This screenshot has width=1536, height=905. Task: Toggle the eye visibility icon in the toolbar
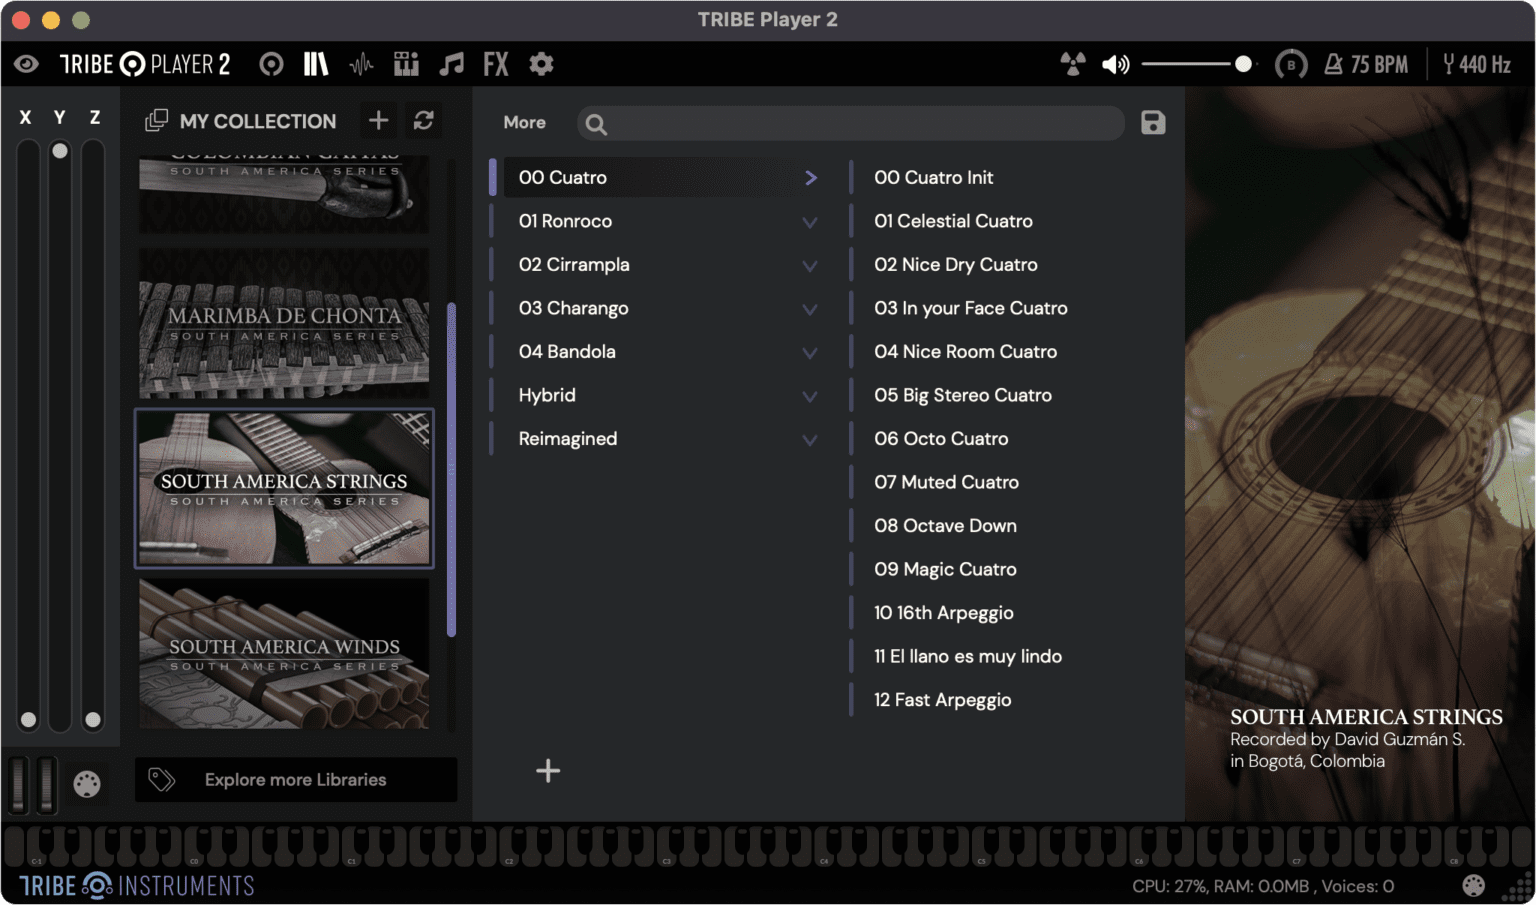coord(26,64)
